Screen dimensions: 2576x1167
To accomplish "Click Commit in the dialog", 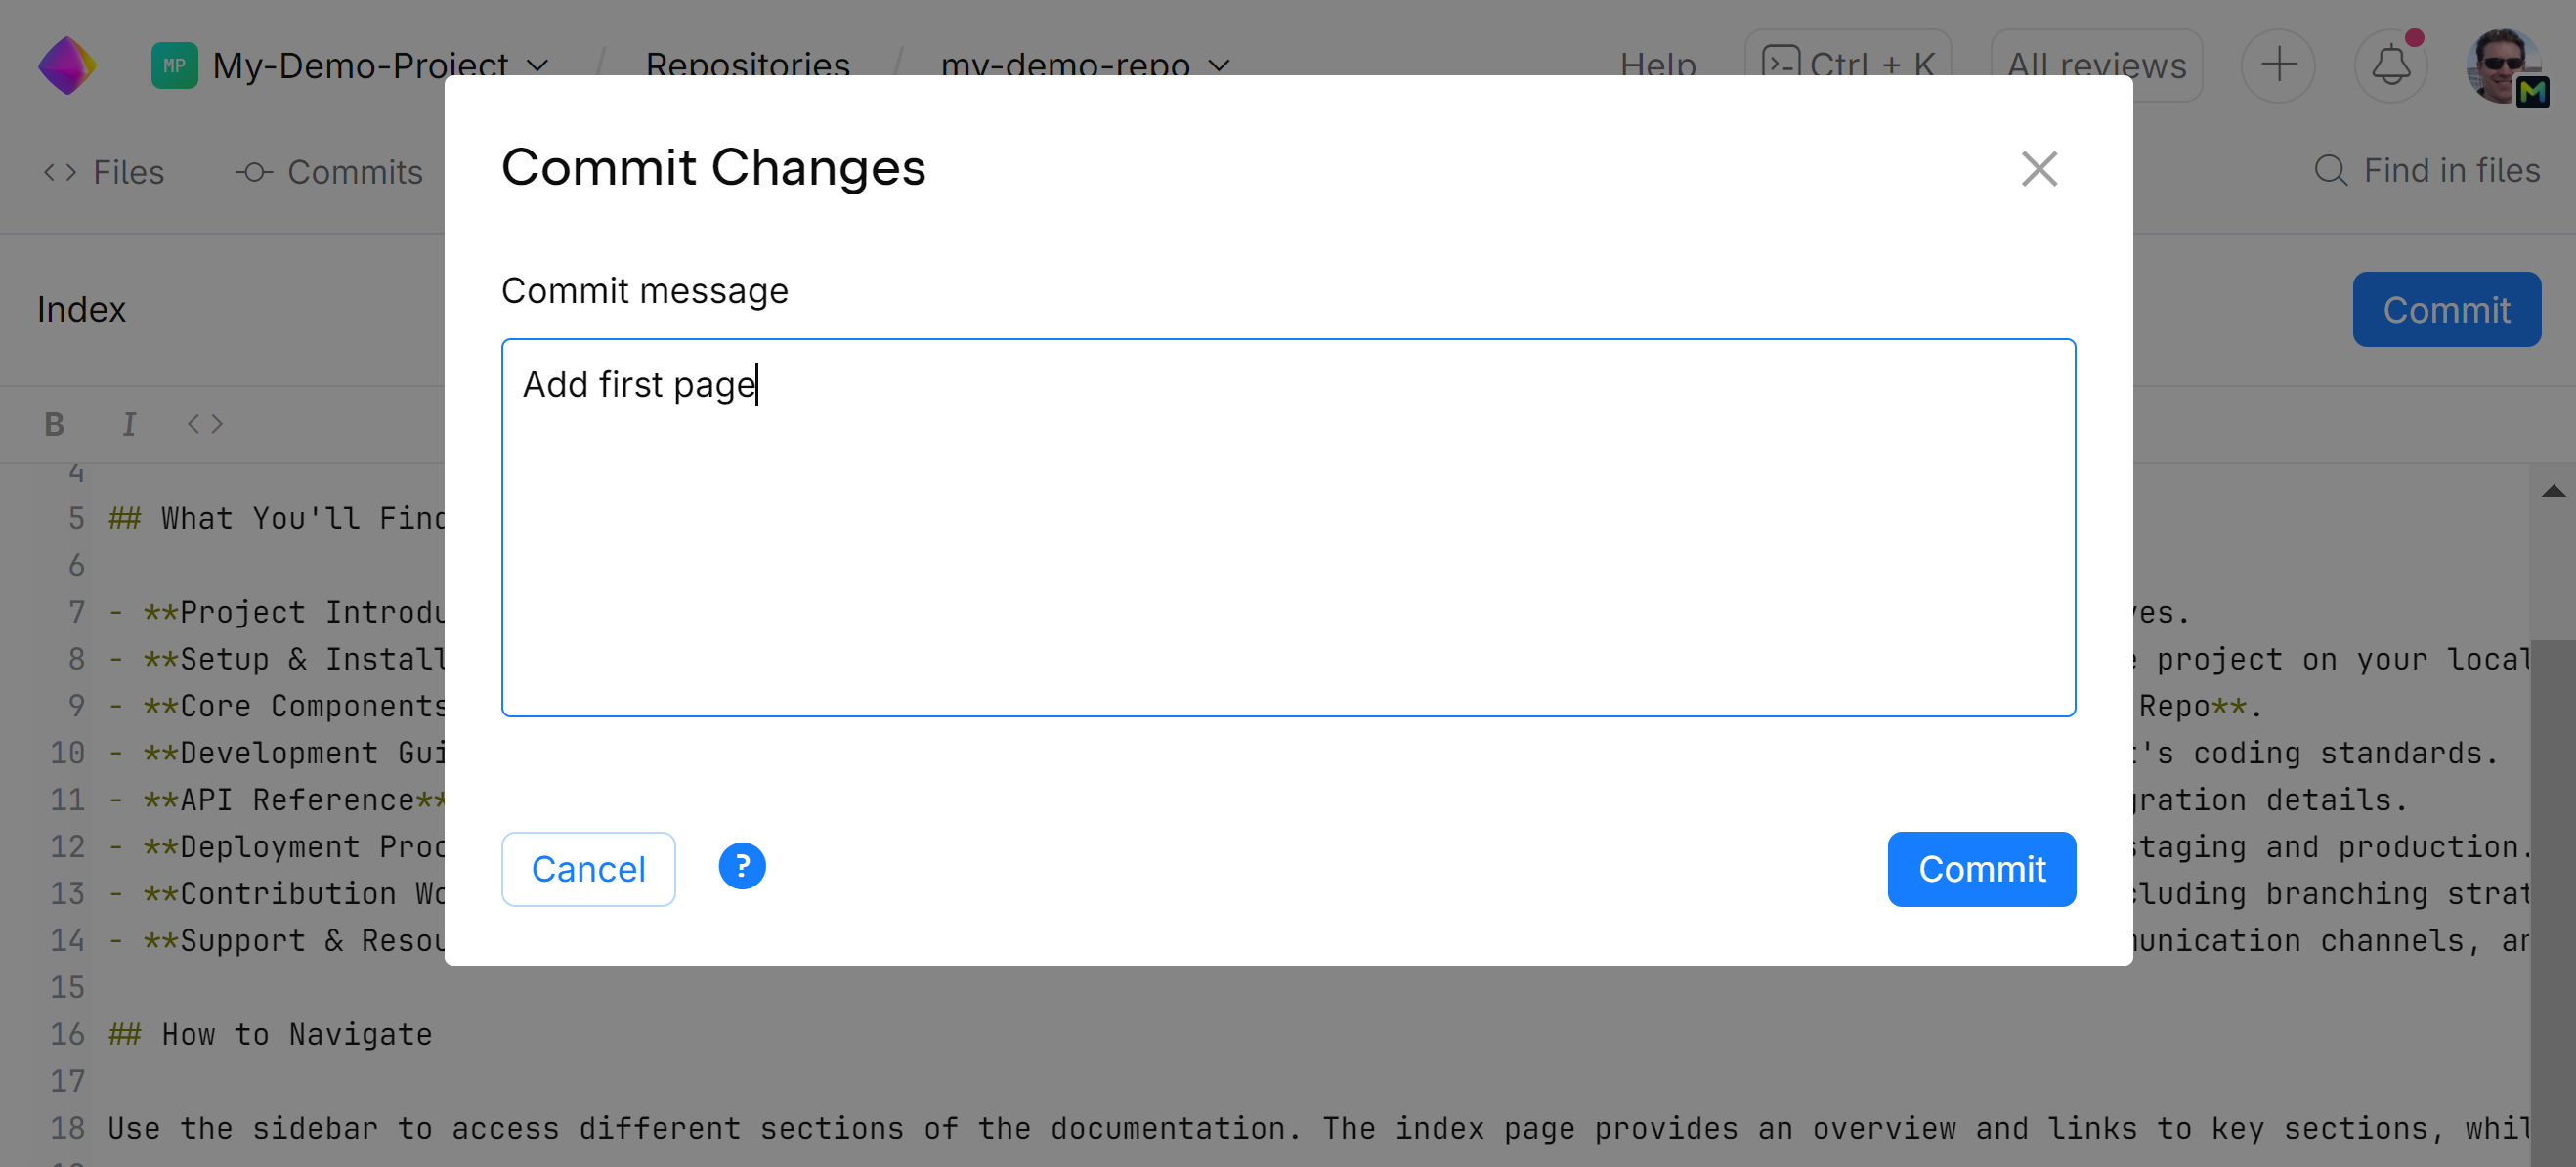I will (1981, 868).
